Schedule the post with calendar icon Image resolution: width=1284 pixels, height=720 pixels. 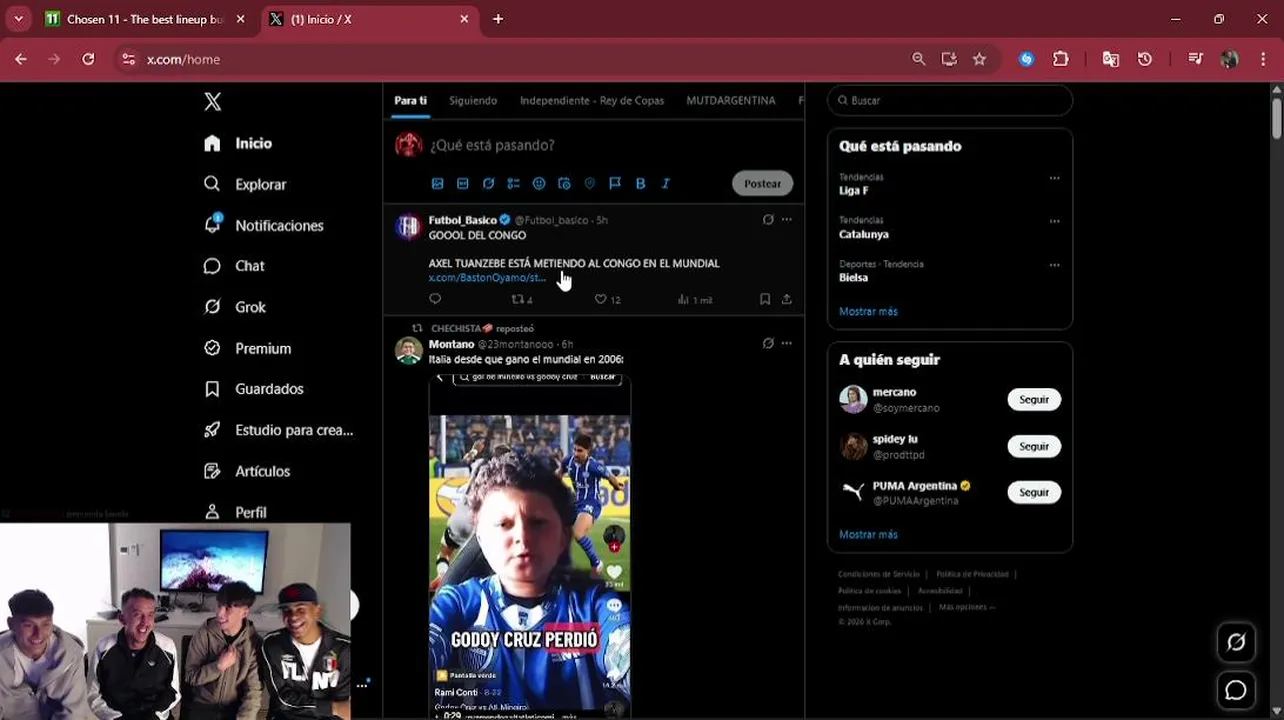pos(564,183)
